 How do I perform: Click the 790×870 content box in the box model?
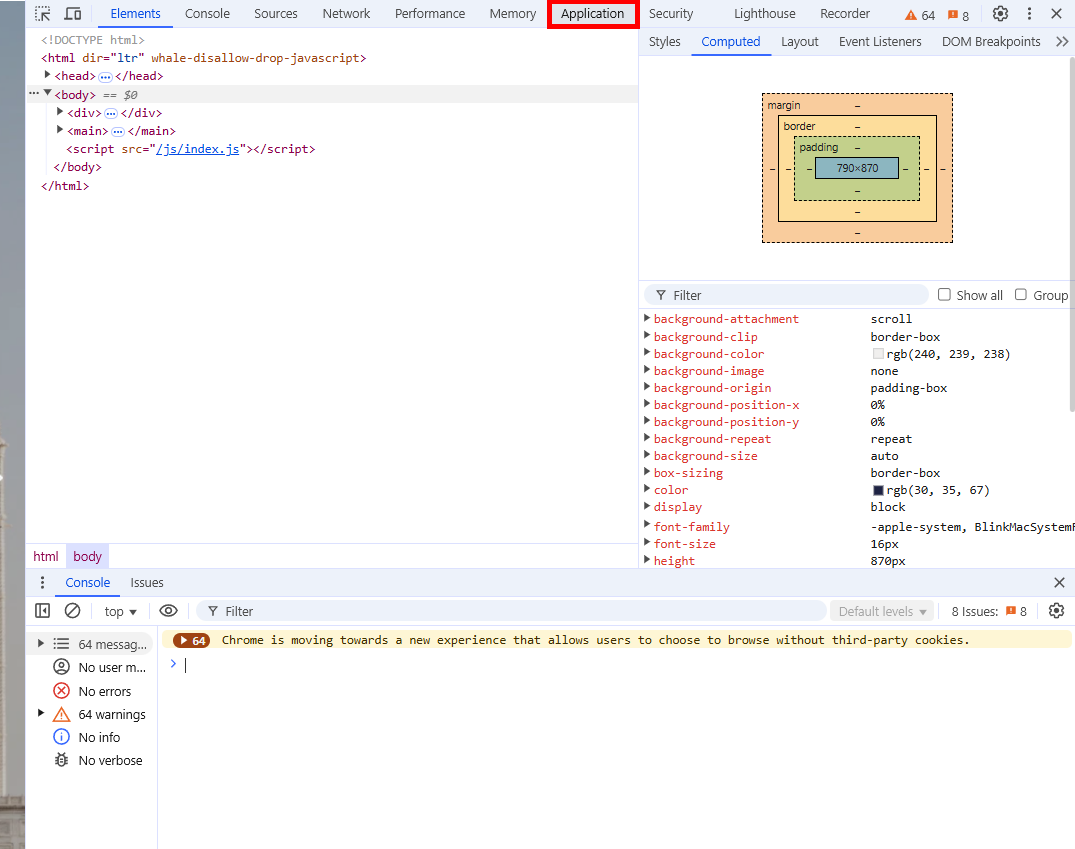[857, 168]
